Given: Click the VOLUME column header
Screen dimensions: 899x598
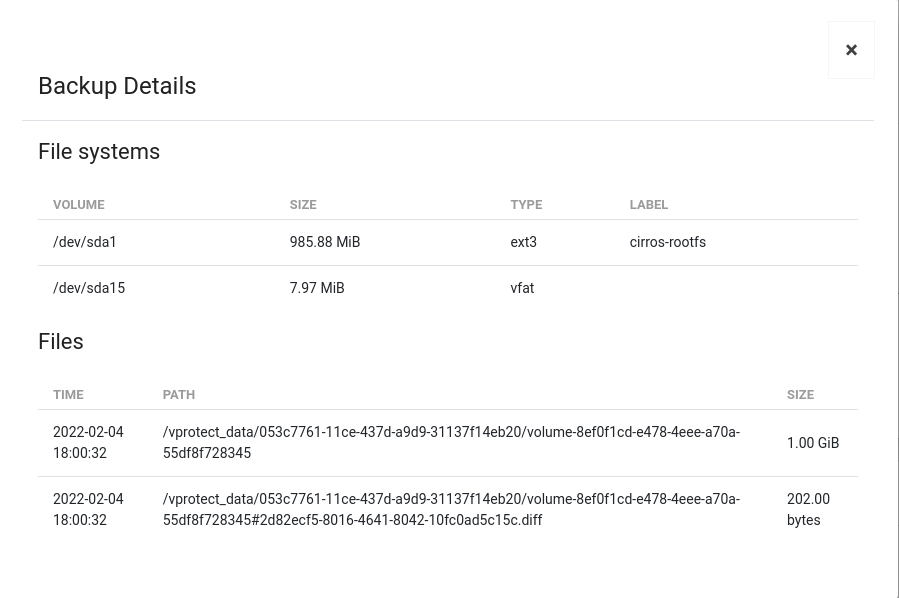Looking at the screenshot, I should [79, 205].
